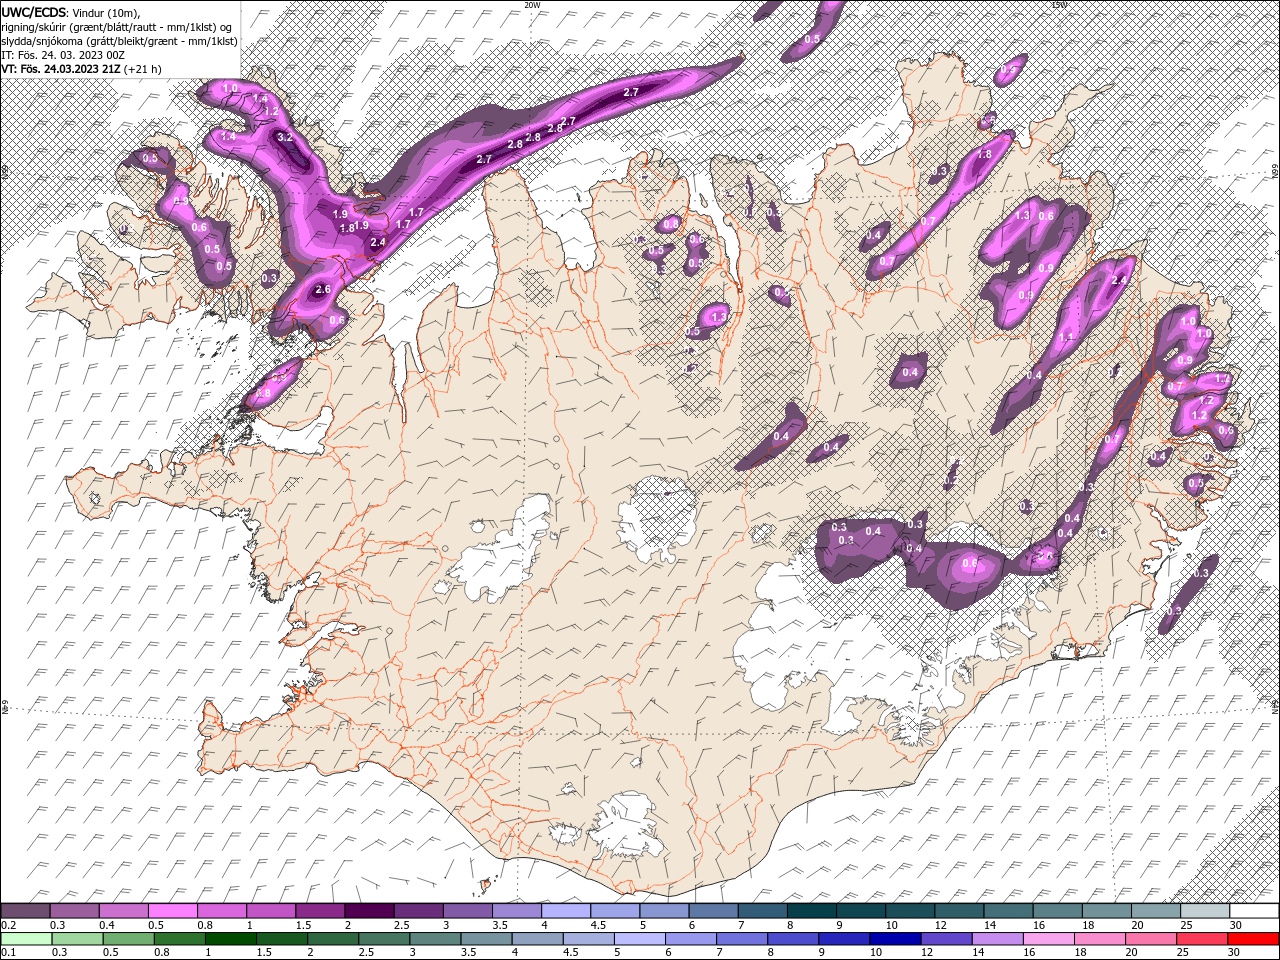Click the '0.1' label in the lower legend
This screenshot has width=1280, height=960.
click(x=7, y=953)
